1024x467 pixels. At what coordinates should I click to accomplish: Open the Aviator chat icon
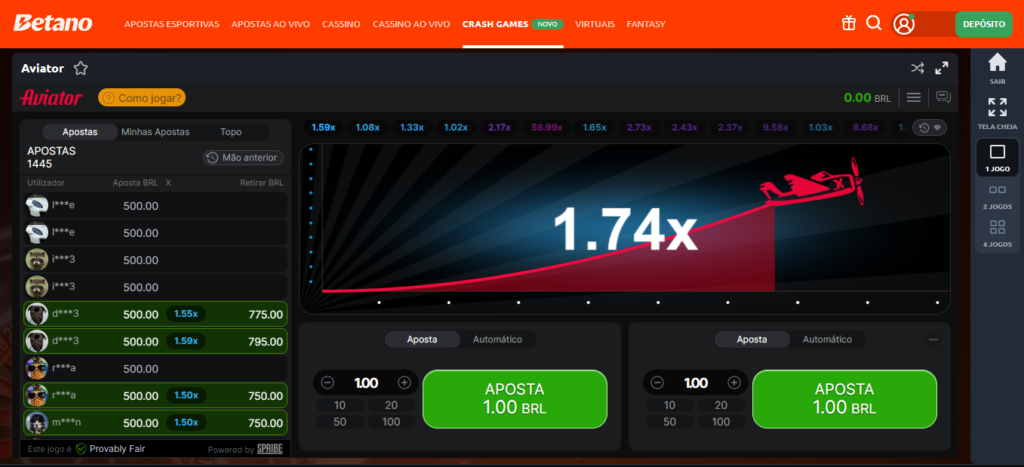(x=943, y=97)
